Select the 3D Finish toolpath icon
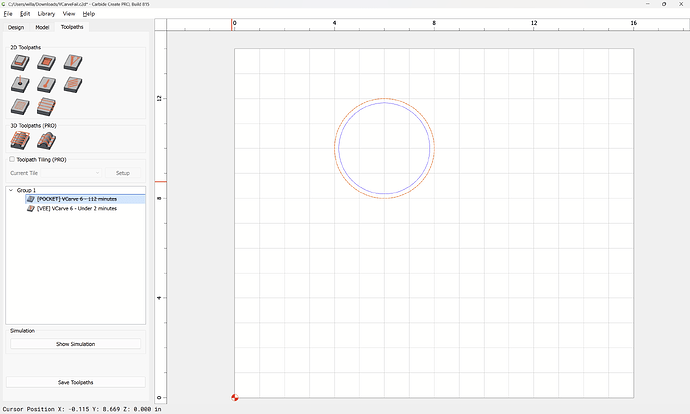The image size is (690, 414). click(x=47, y=141)
